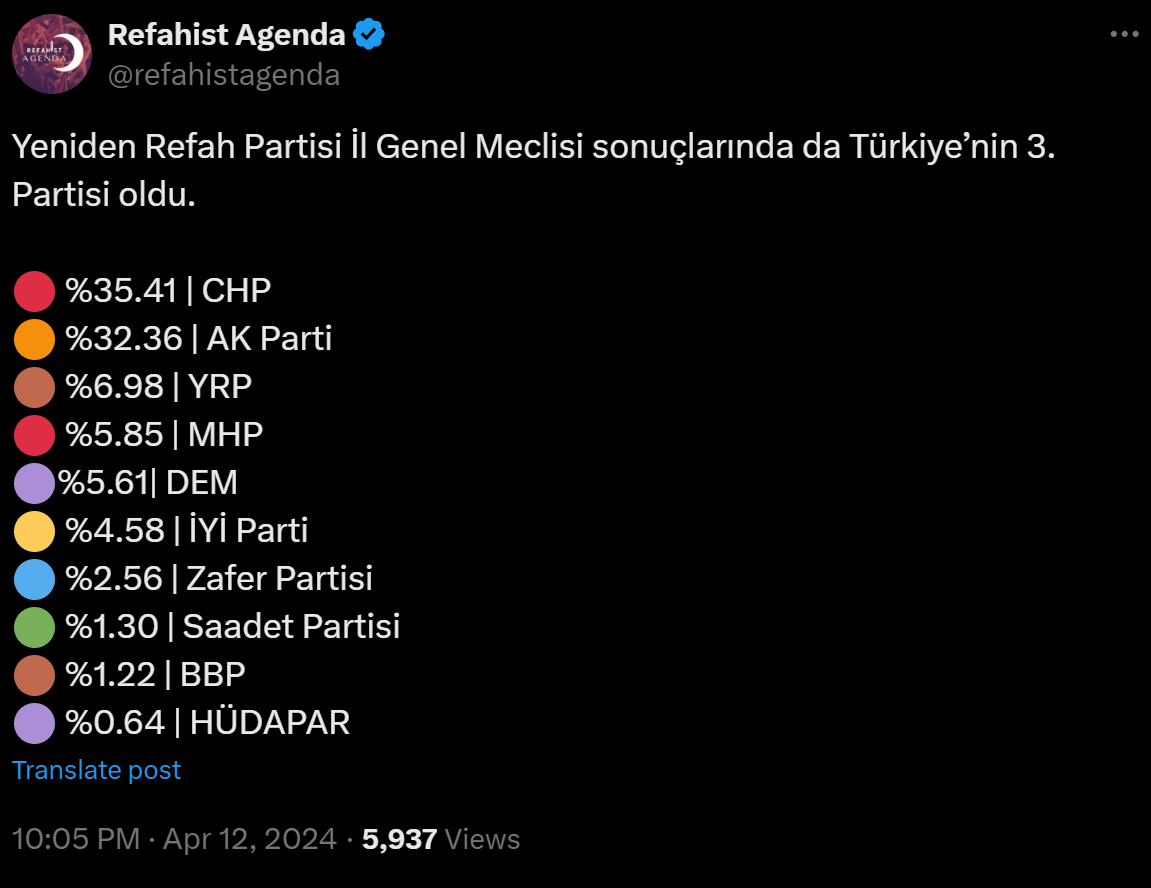Viewport: 1151px width, 888px height.
Task: Open the @refahistagenda handle link
Action: pyautogui.click(x=223, y=75)
